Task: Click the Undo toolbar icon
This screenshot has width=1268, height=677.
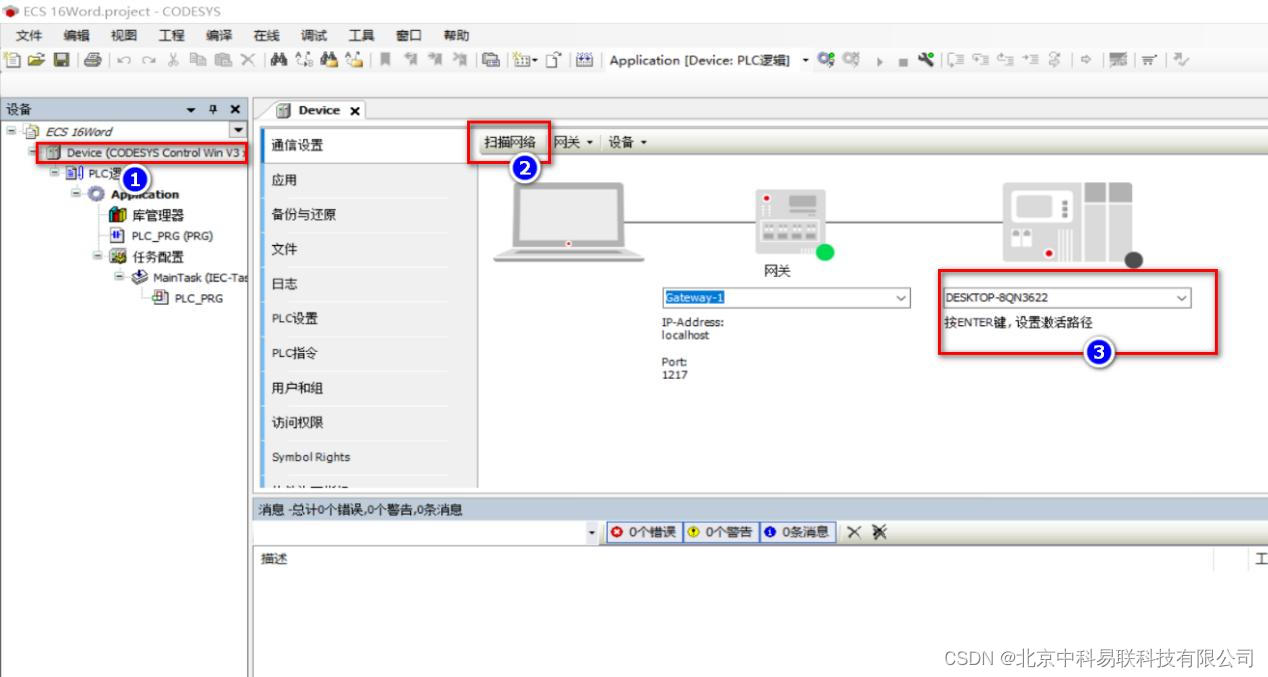Action: (124, 60)
